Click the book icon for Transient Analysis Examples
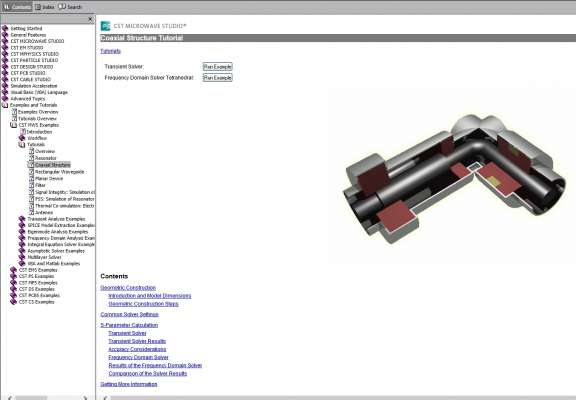576x400 pixels. pyautogui.click(x=22, y=219)
